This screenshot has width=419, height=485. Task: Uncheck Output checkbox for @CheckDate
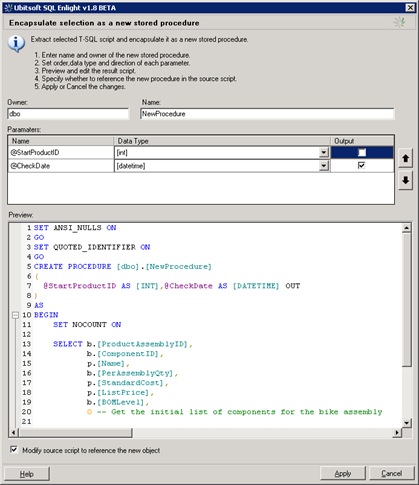(361, 165)
